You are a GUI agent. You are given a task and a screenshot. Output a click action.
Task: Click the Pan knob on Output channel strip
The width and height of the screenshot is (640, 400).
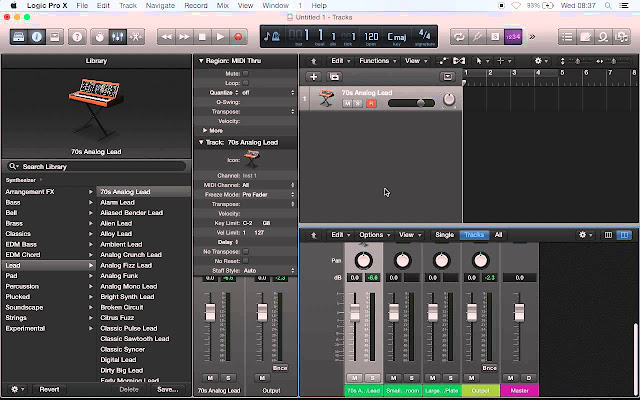coord(480,260)
